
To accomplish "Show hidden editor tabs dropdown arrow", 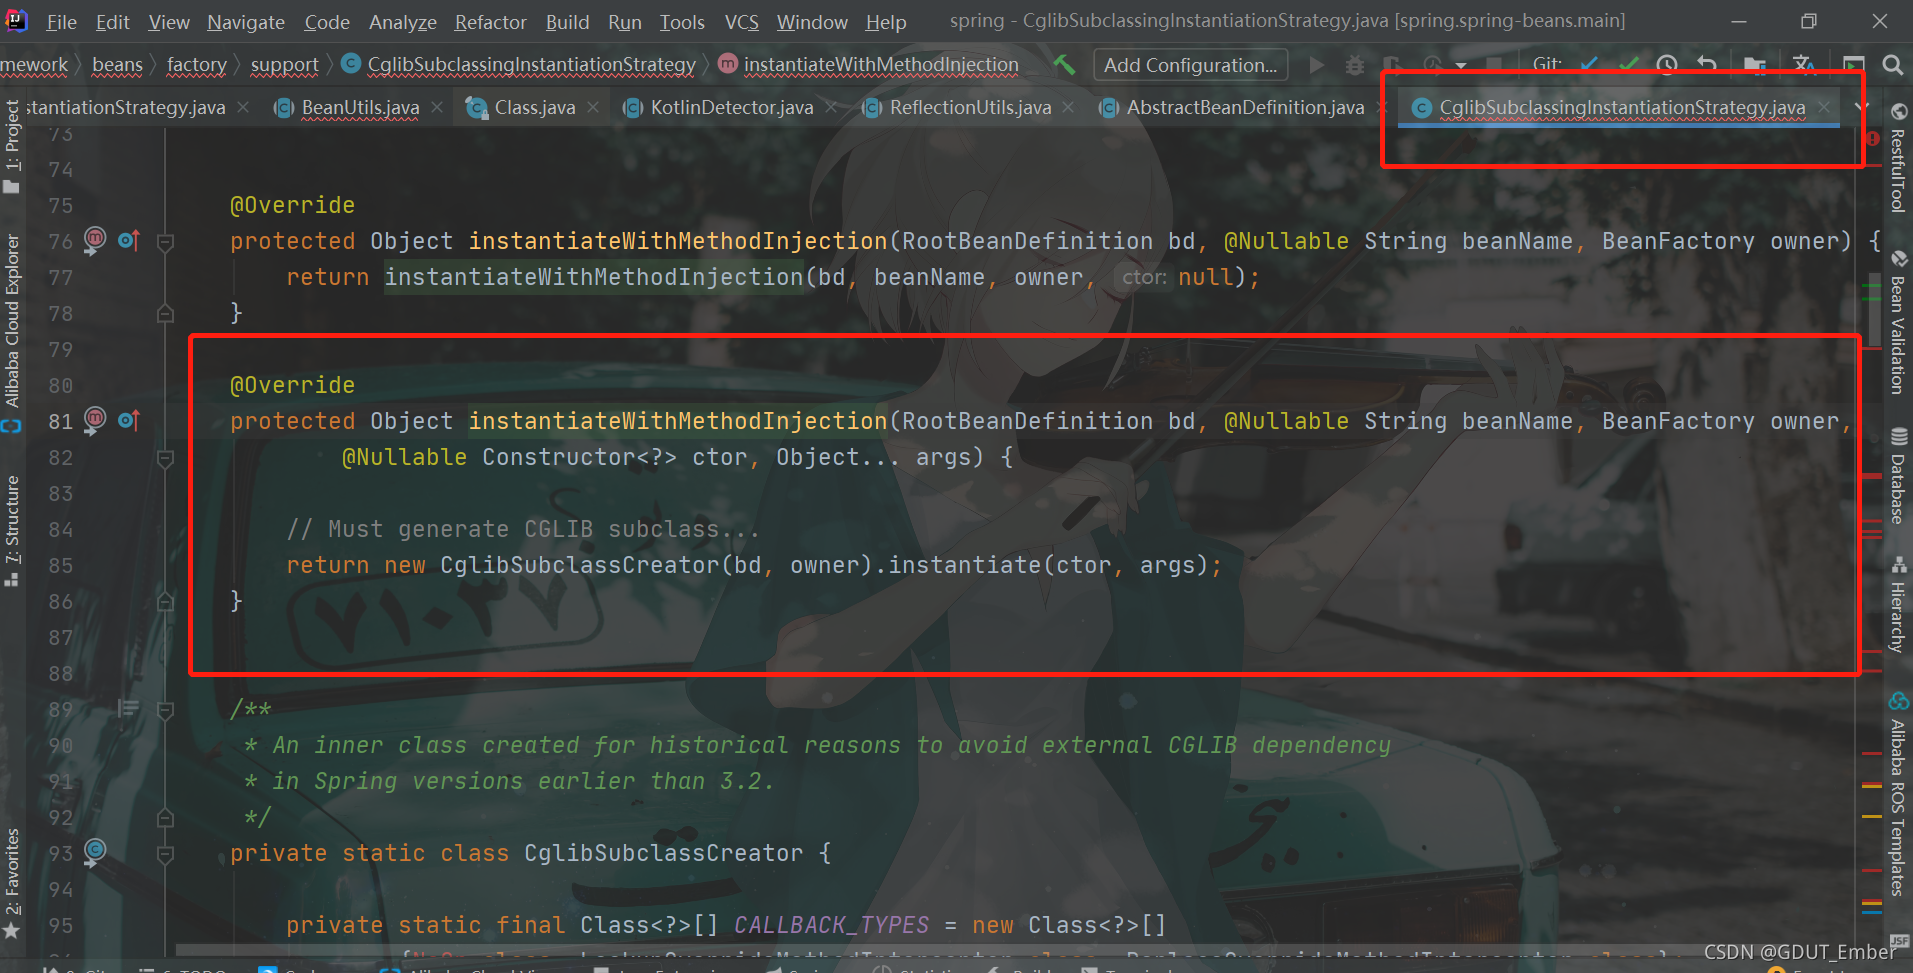I will click(1860, 107).
